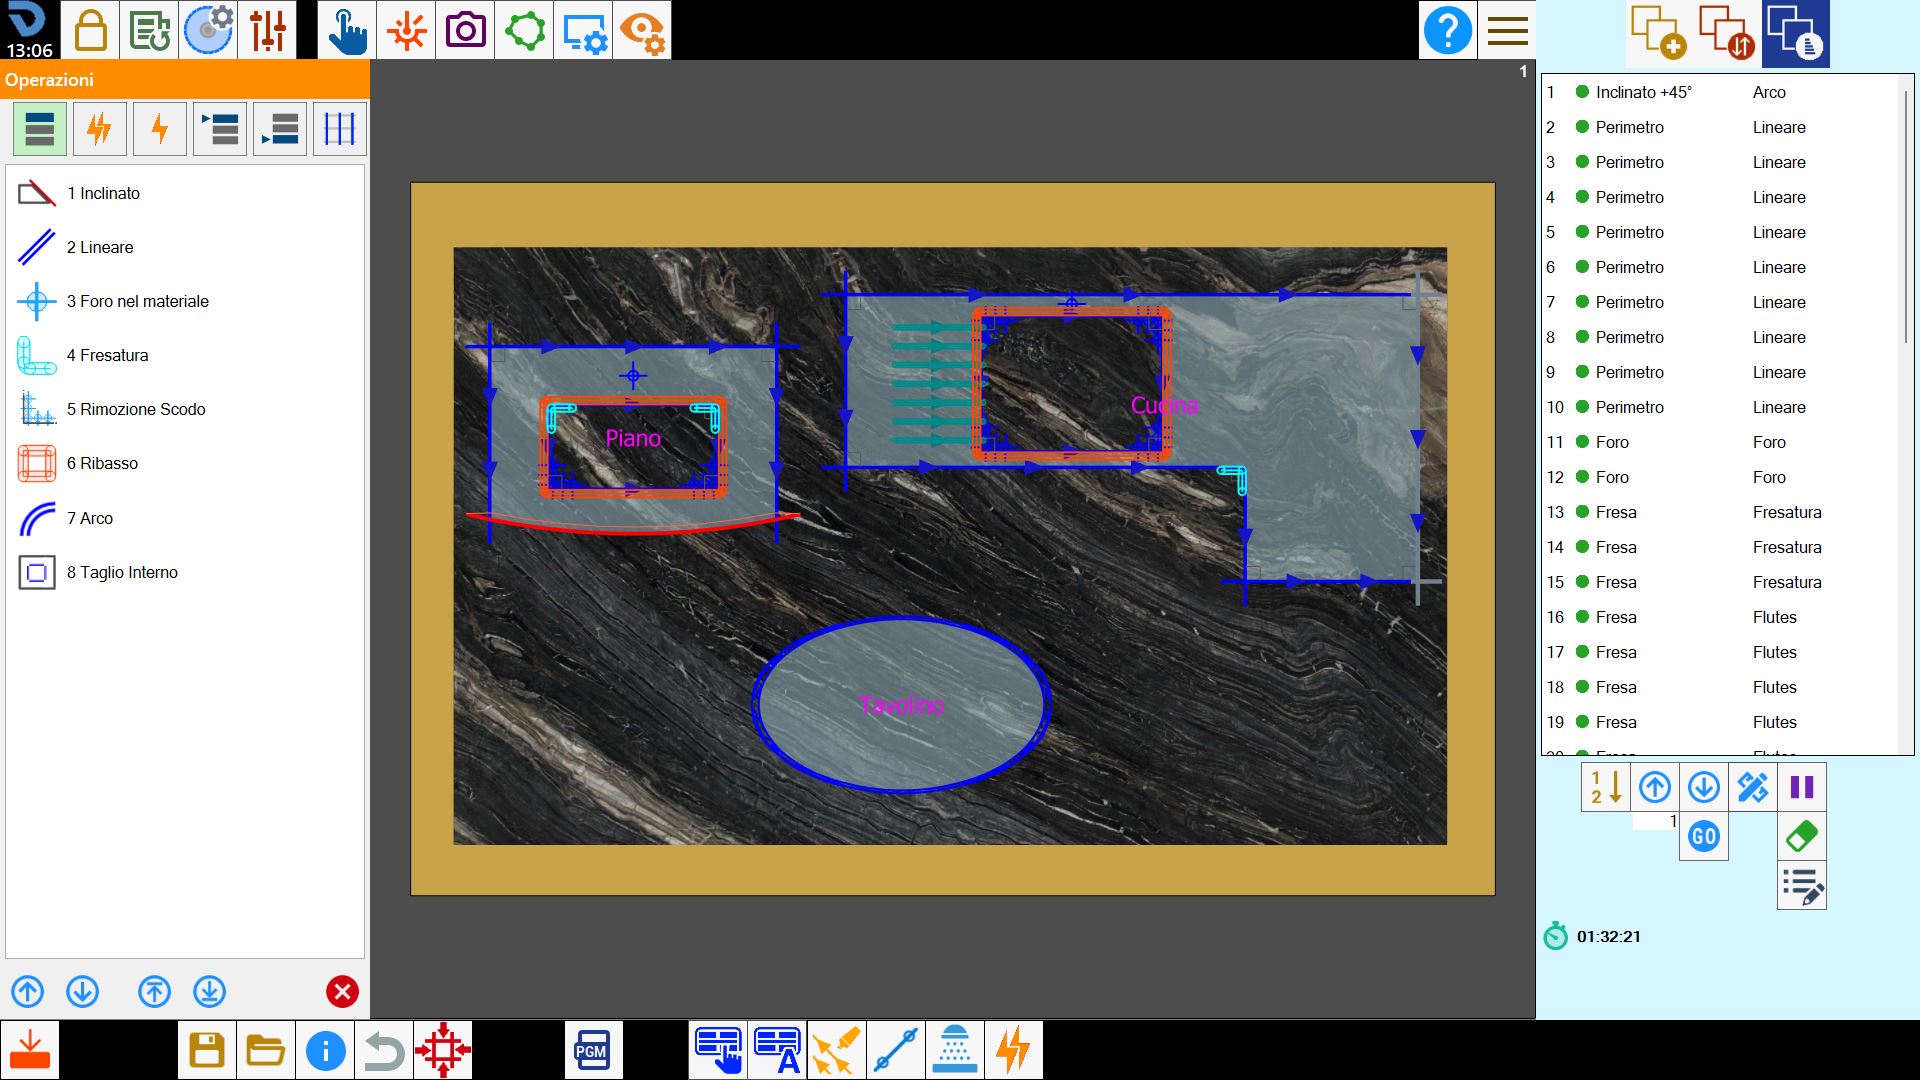
Task: Select the Tavolino ellipse shape on slab
Action: point(900,704)
